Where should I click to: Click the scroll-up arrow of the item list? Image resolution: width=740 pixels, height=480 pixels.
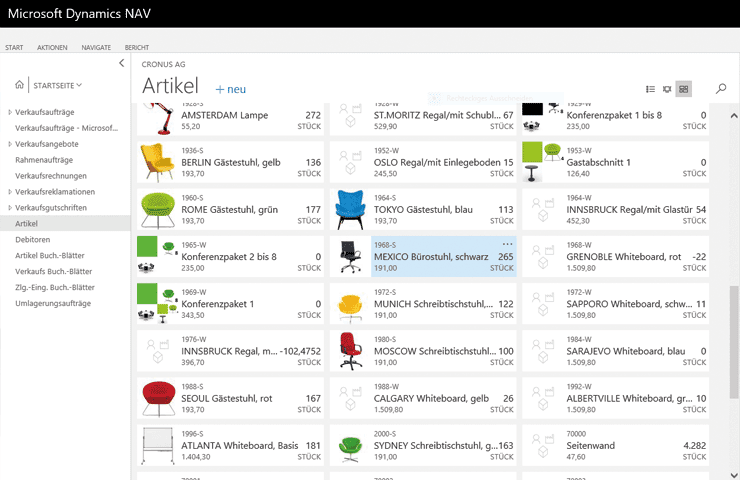(734, 107)
